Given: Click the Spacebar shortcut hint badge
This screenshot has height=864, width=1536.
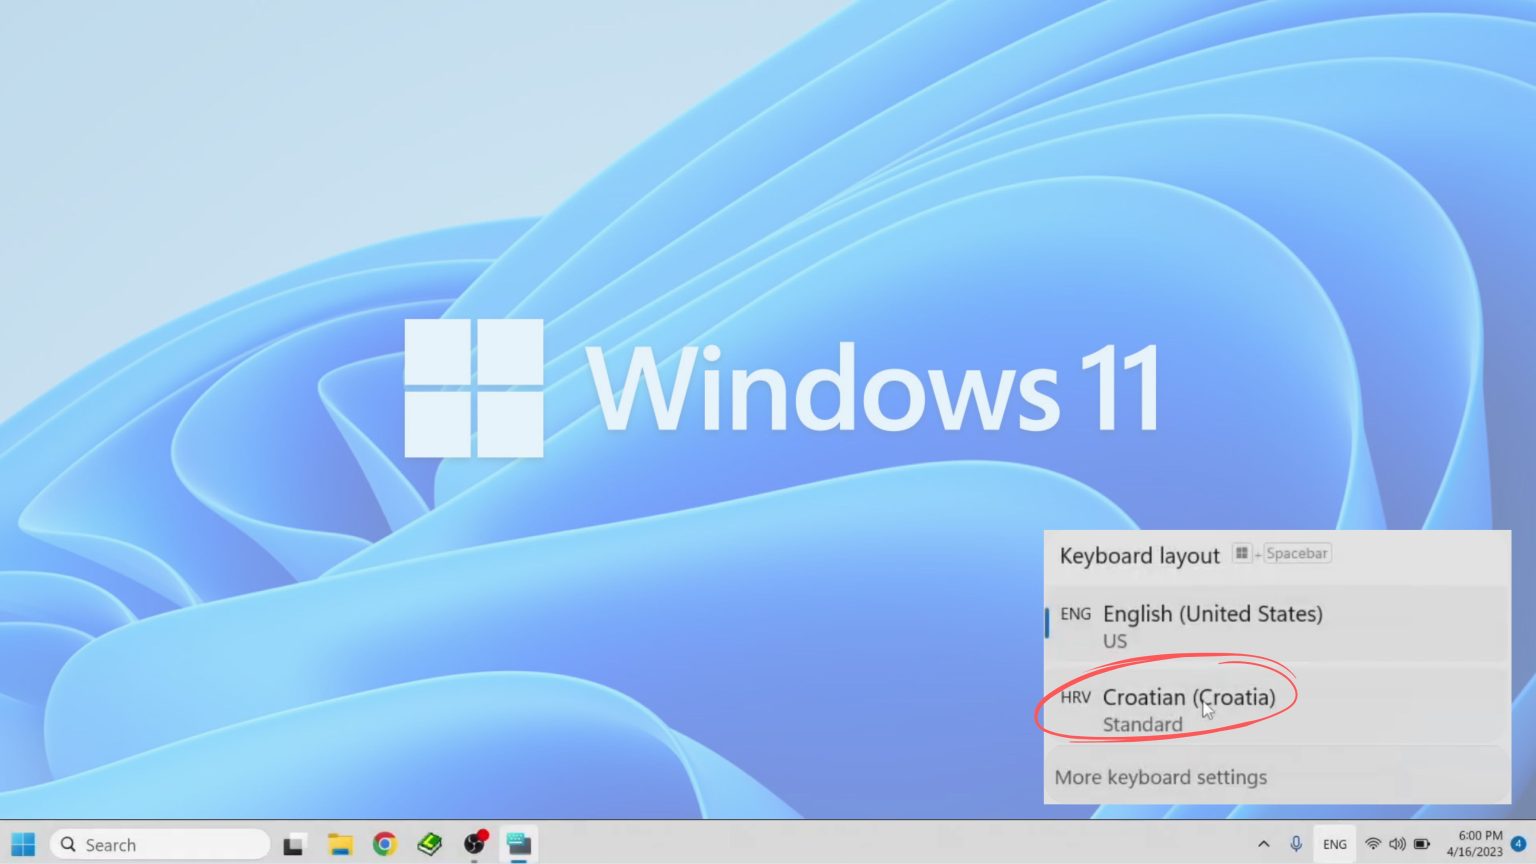Looking at the screenshot, I should pyautogui.click(x=1297, y=553).
